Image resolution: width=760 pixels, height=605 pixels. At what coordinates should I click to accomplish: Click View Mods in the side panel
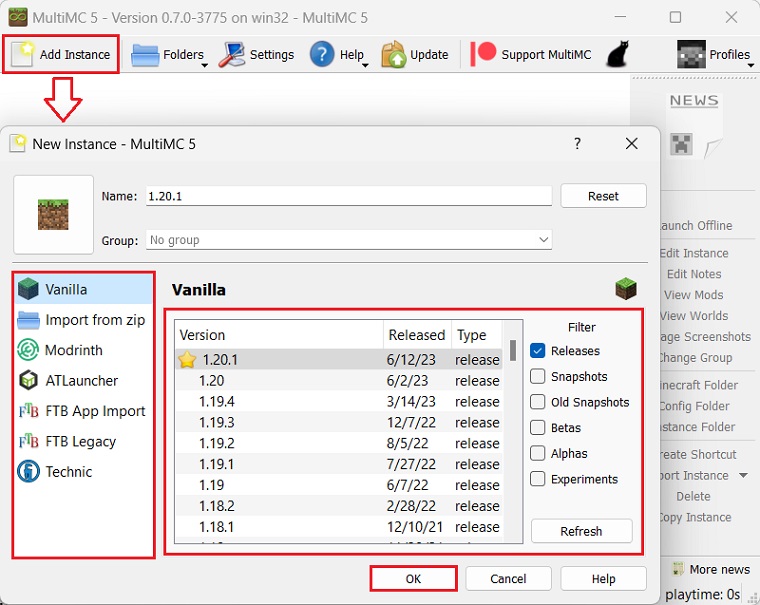coord(694,295)
